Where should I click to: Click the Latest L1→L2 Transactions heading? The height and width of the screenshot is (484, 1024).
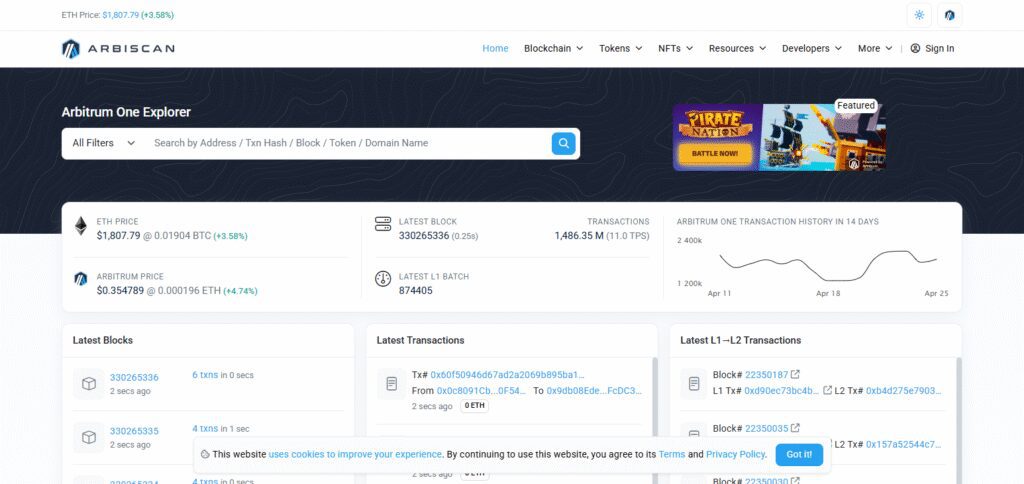click(741, 340)
